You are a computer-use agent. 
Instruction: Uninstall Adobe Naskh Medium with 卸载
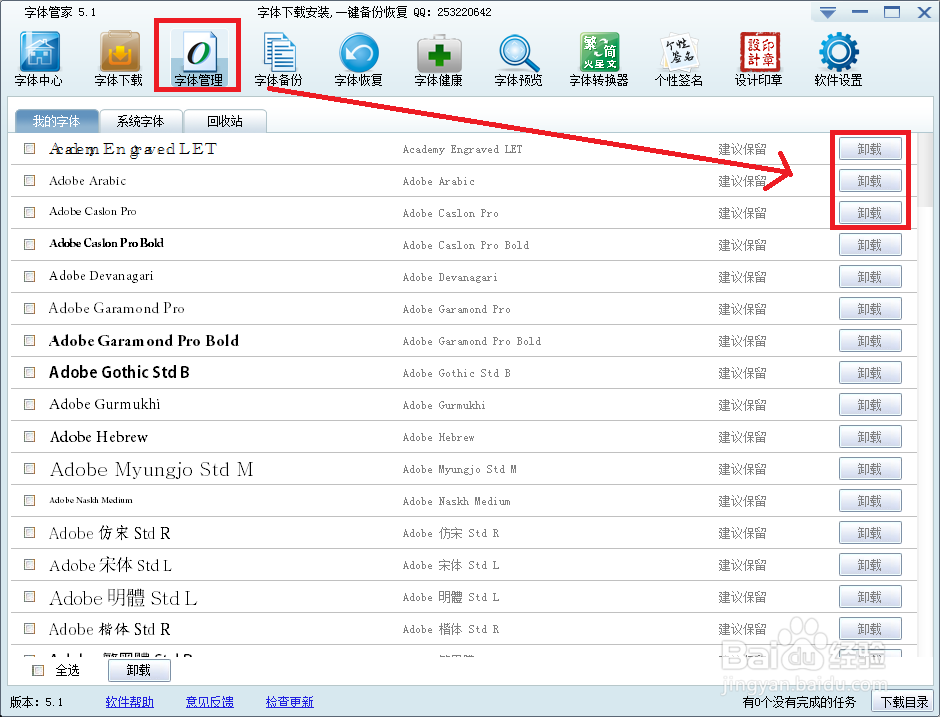point(870,501)
